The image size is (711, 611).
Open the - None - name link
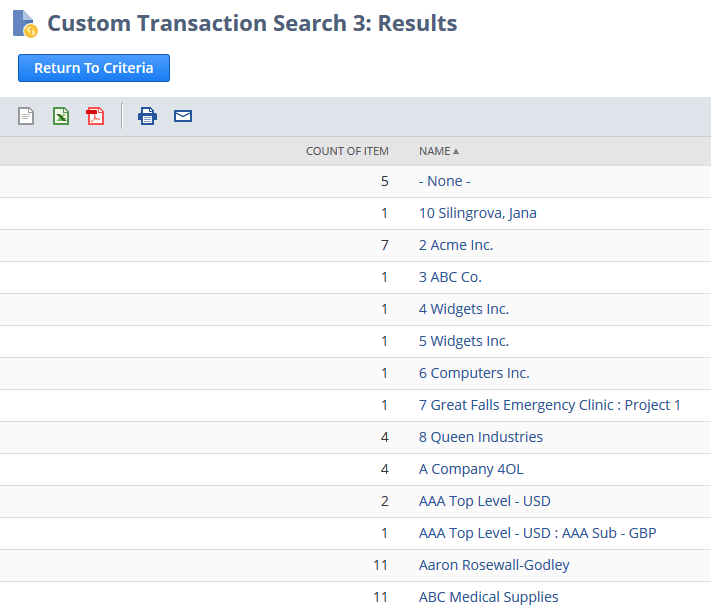click(x=444, y=181)
